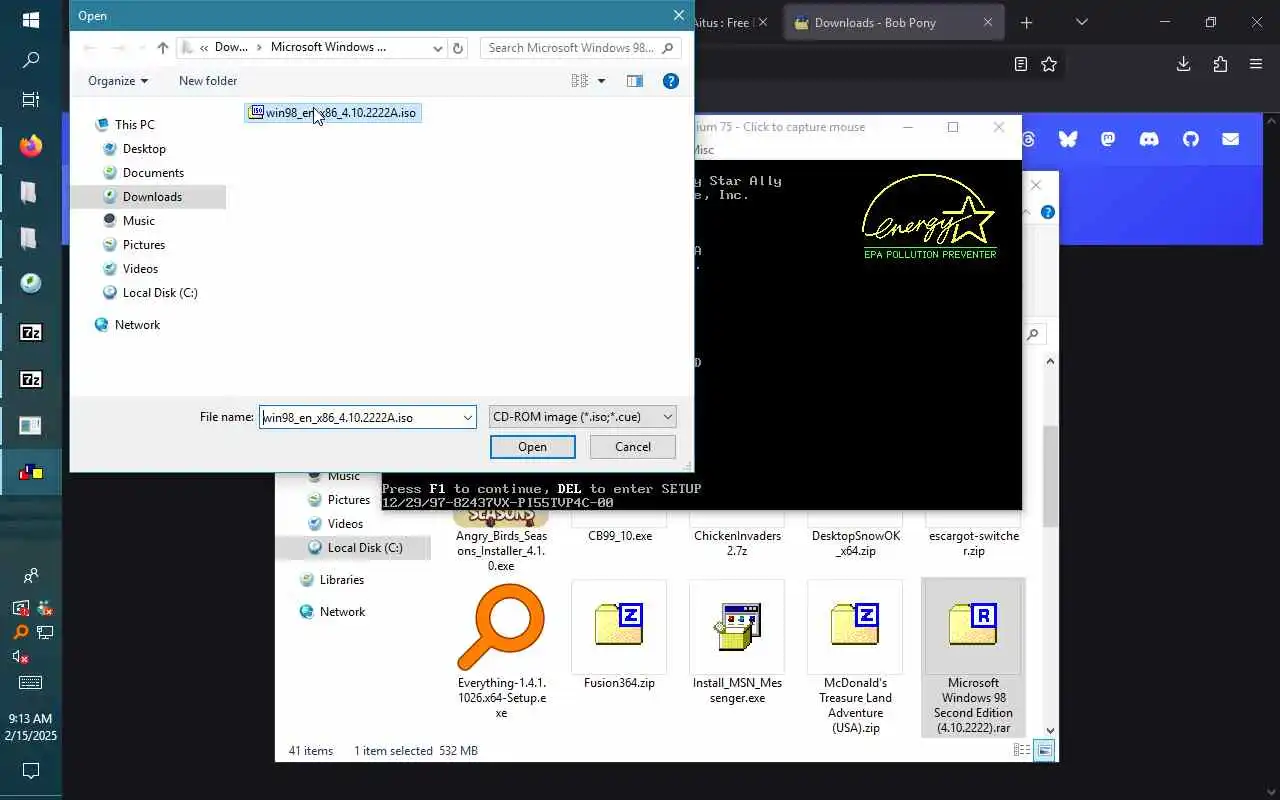Select Network in Open dialog tree
Image resolution: width=1280 pixels, height=800 pixels.
[137, 325]
